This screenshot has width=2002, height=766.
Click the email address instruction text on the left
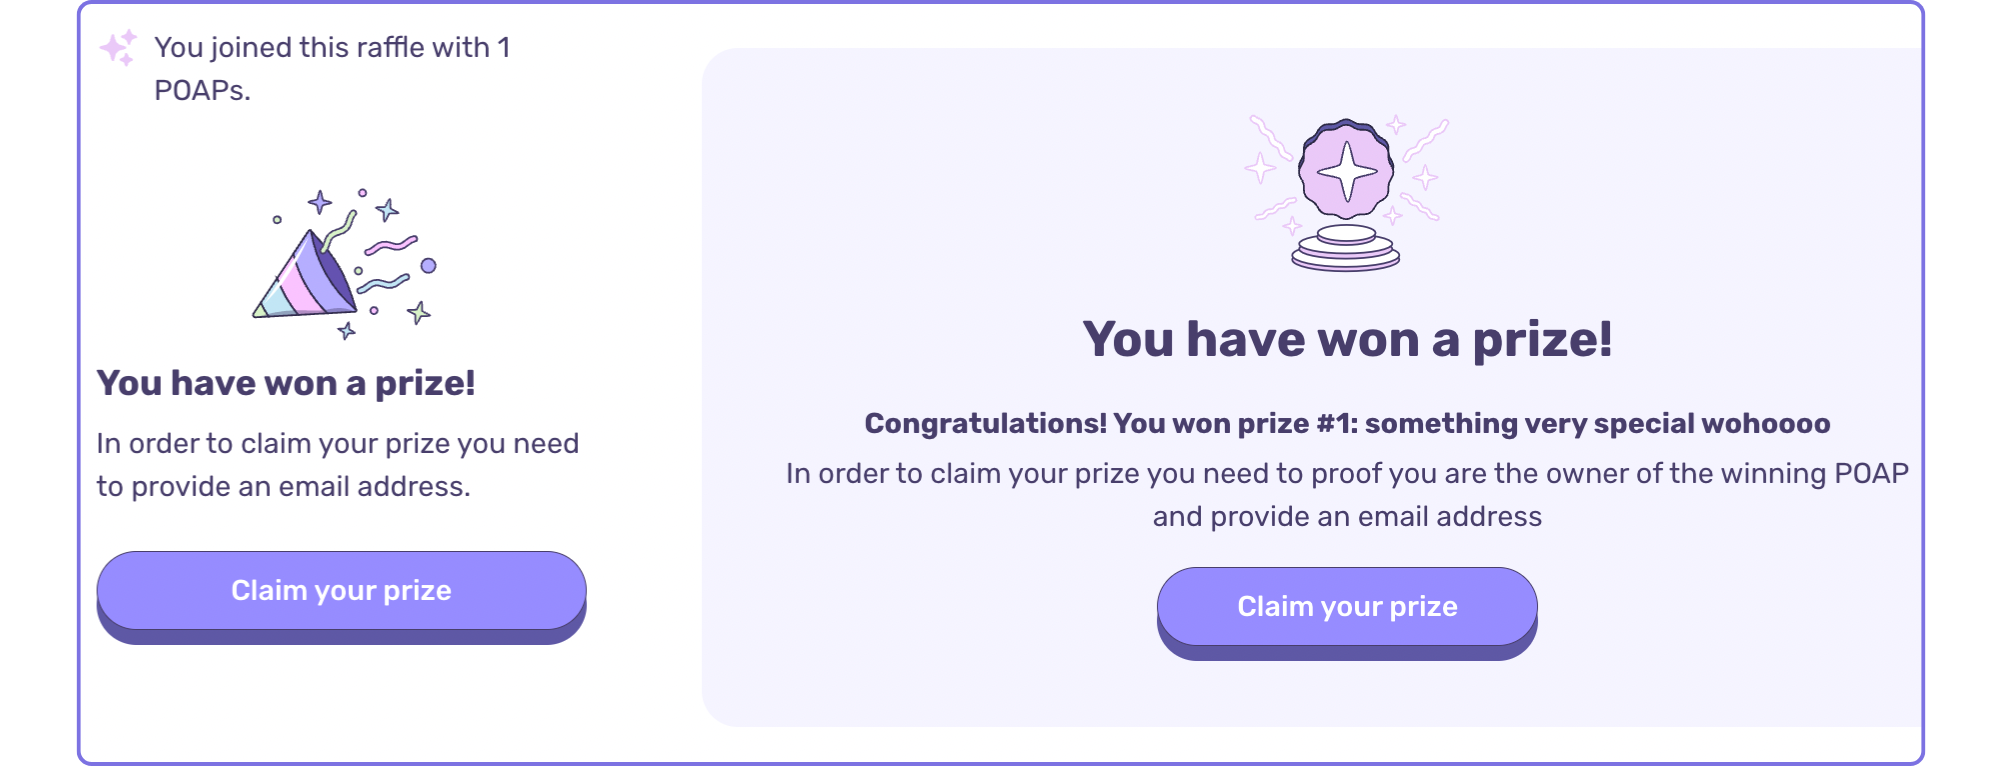click(x=338, y=464)
